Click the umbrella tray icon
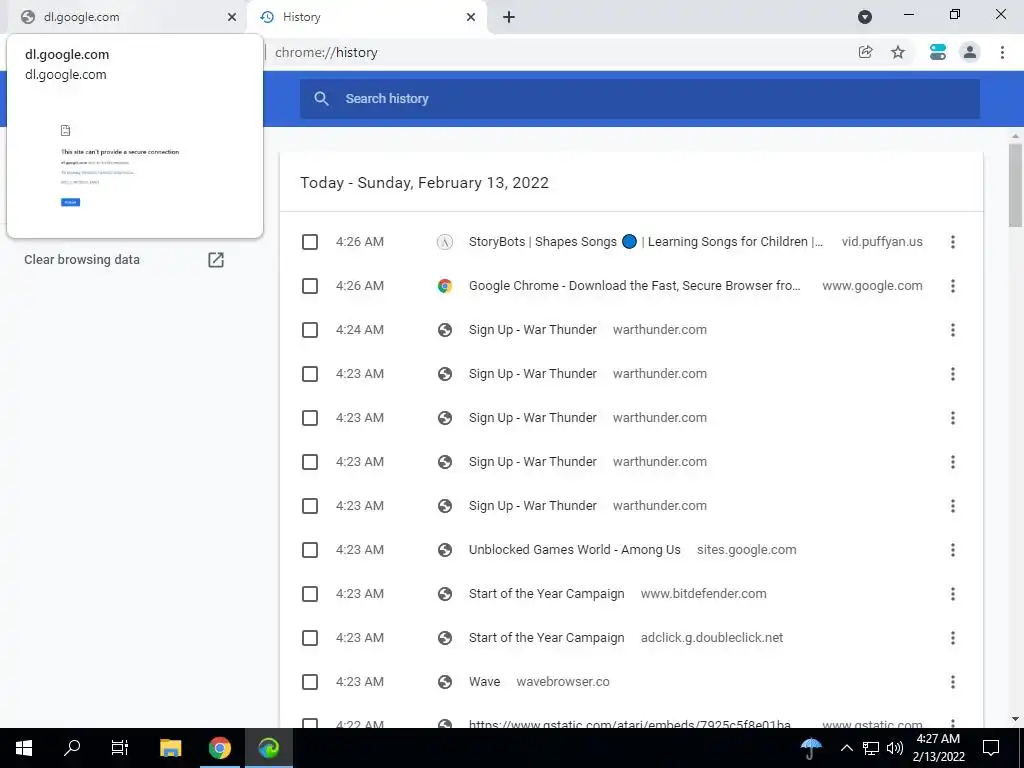 point(811,748)
